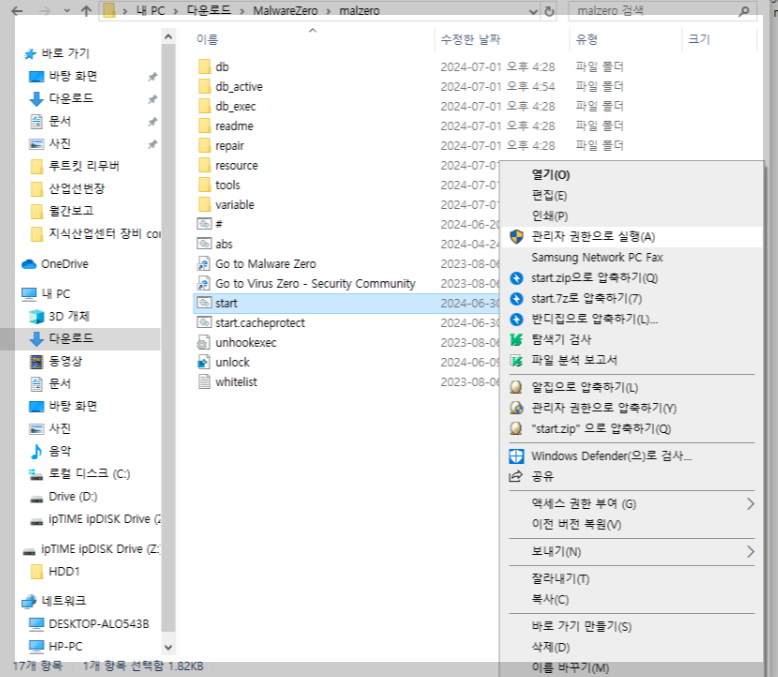The image size is (778, 677).
Task: Select the db_active folder icon
Action: tap(204, 86)
